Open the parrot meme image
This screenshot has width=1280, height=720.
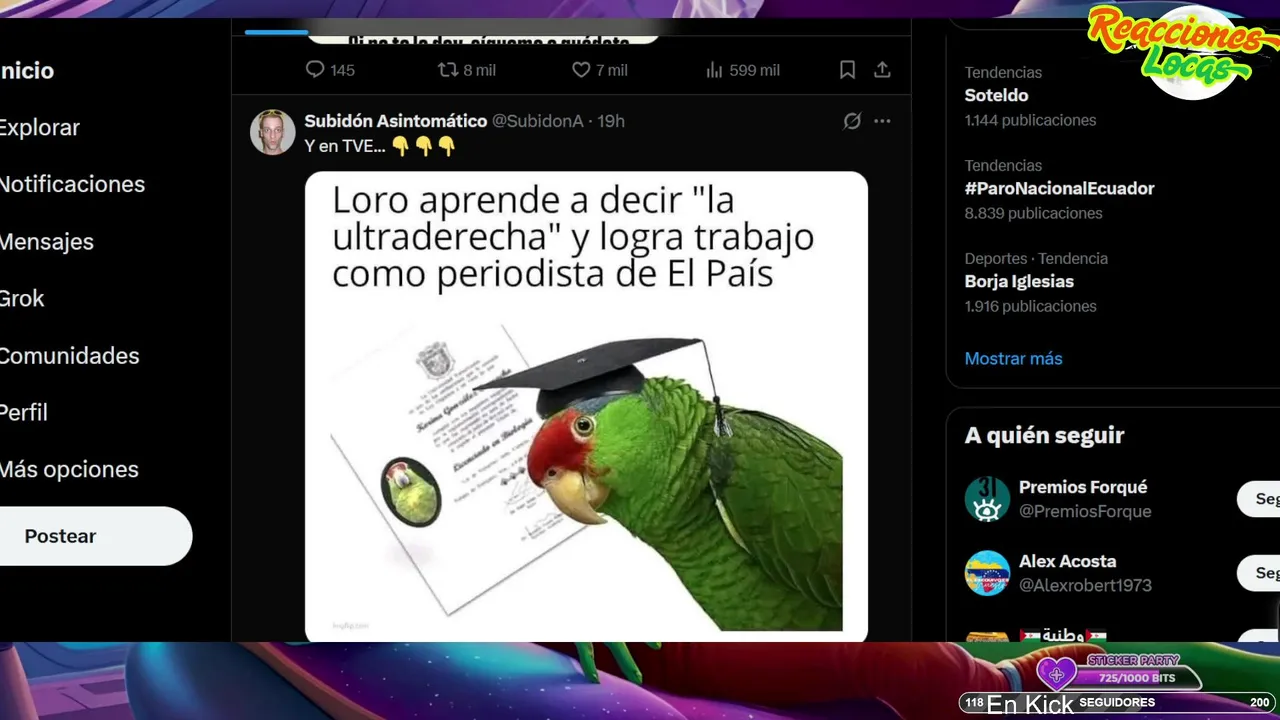coord(586,406)
